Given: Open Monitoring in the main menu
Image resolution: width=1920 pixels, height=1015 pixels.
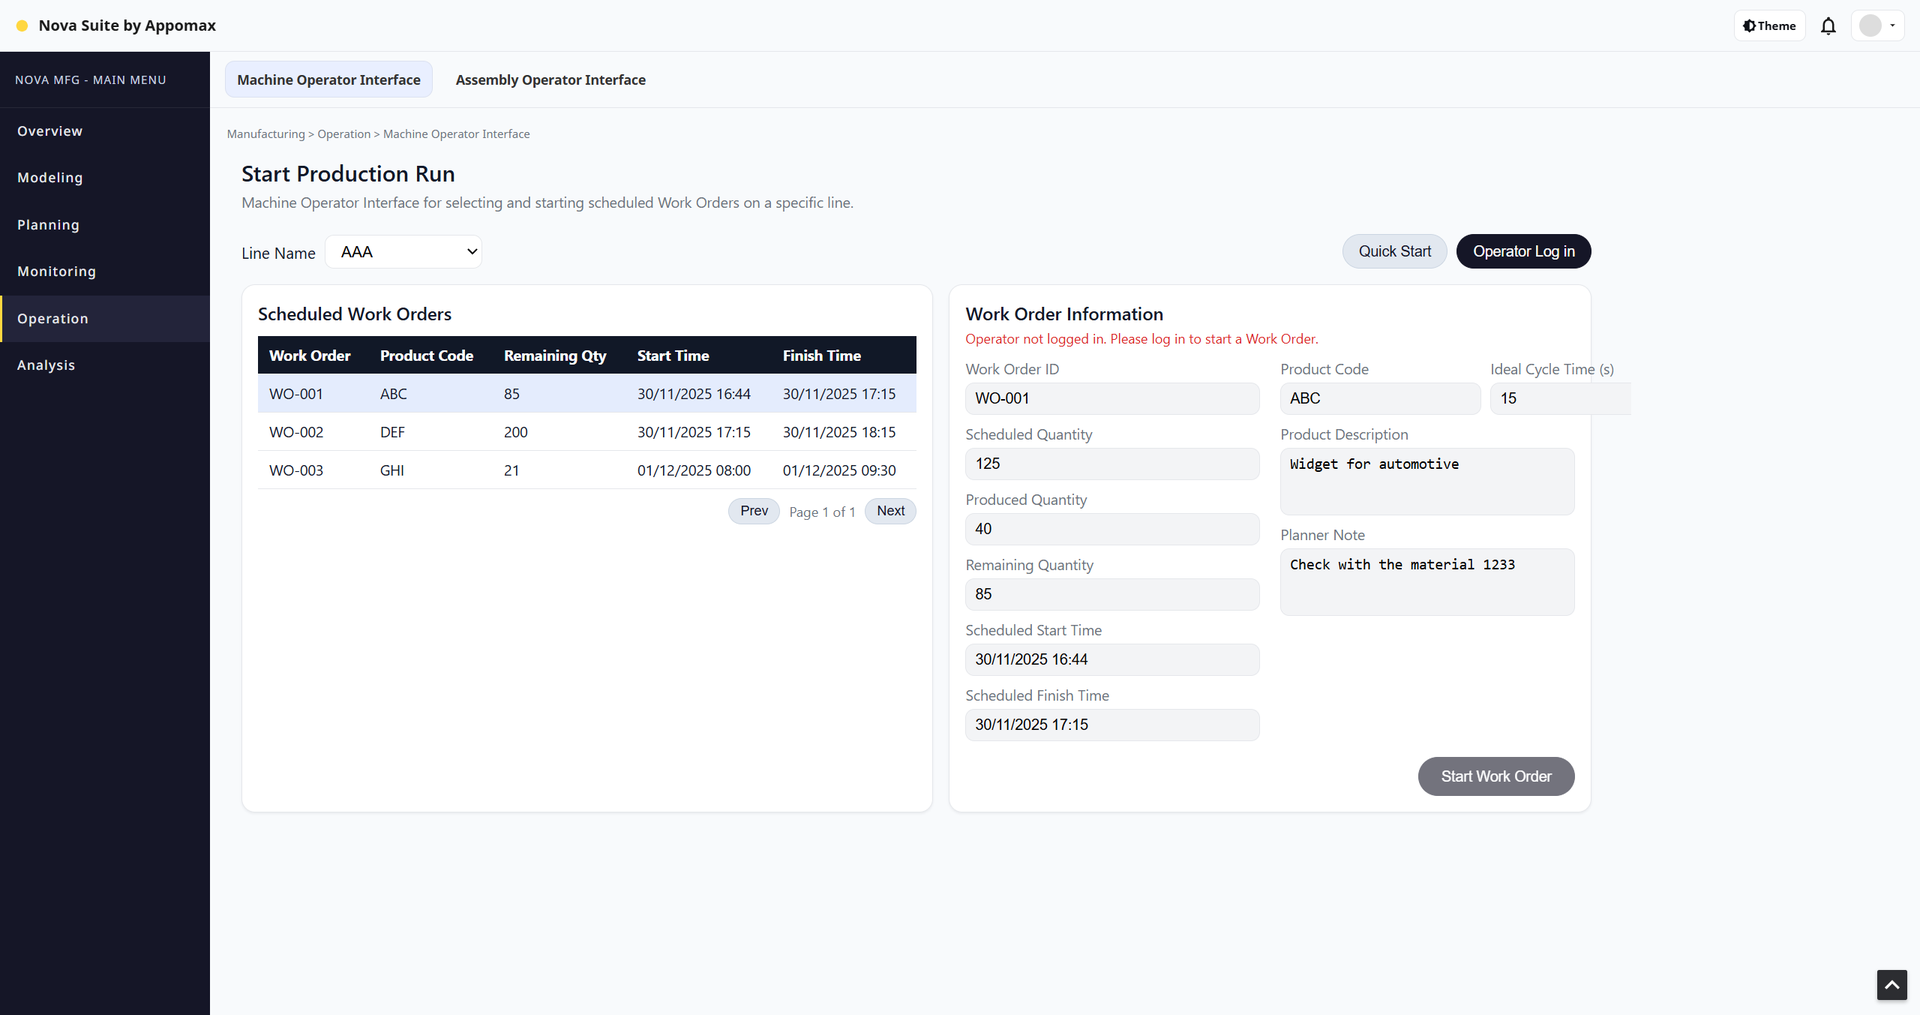Looking at the screenshot, I should (57, 272).
